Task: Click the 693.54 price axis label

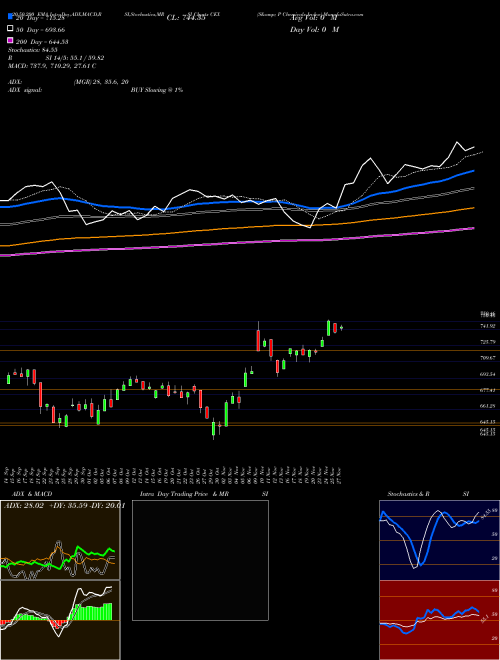Action: (488, 374)
